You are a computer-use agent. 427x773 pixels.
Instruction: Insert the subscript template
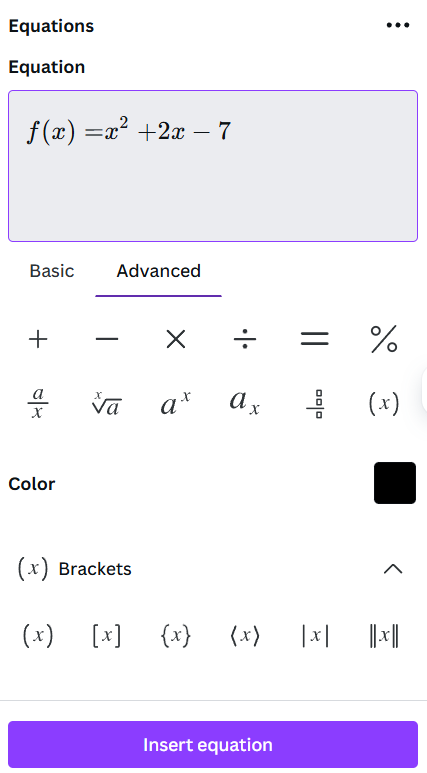(245, 403)
